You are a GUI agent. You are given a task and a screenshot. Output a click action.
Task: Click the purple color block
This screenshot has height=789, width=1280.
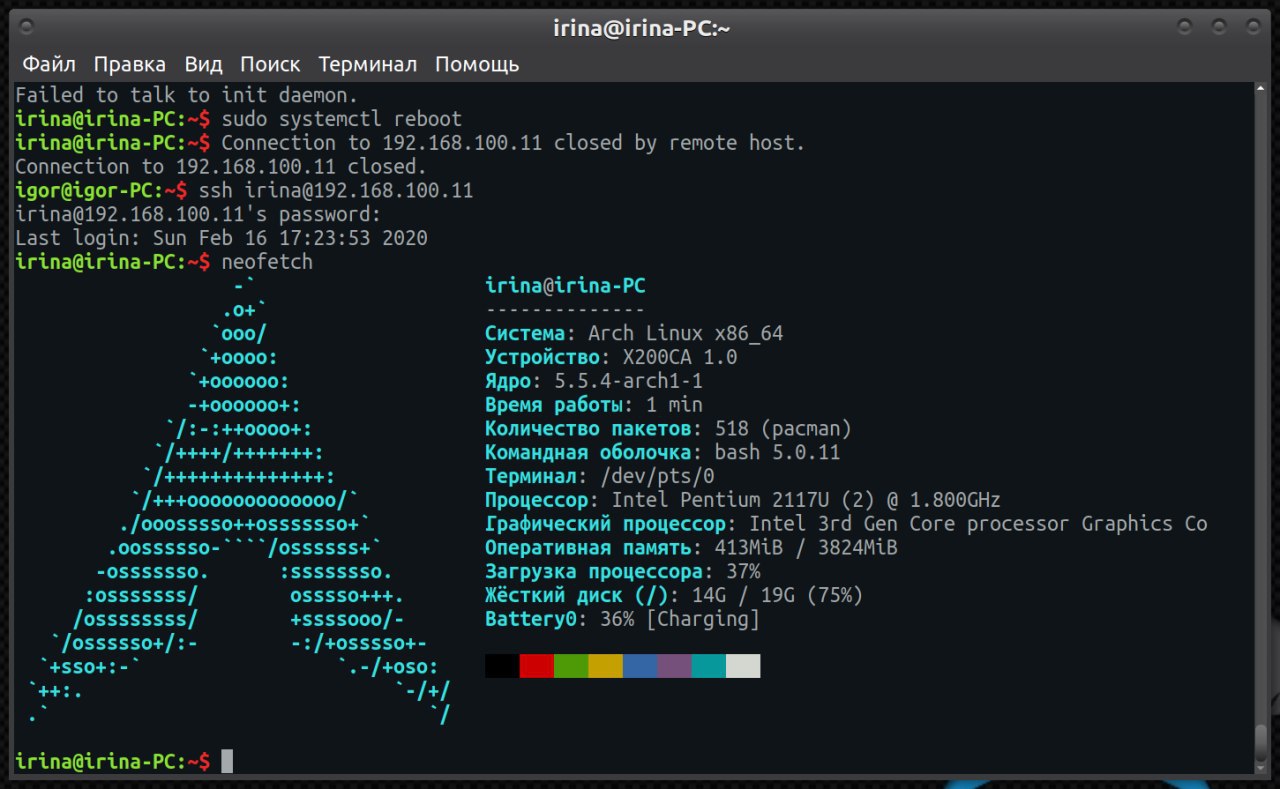pyautogui.click(x=675, y=666)
